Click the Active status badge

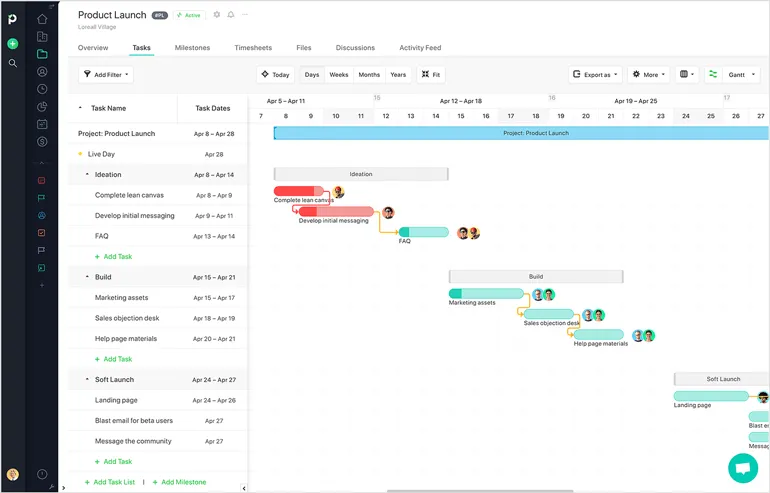pyautogui.click(x=190, y=15)
